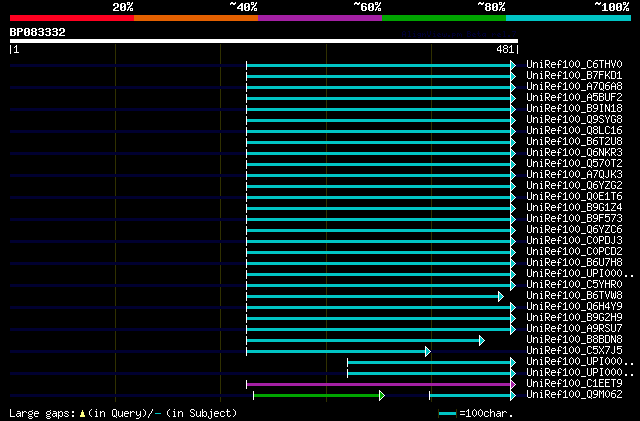Select the UniRef100_Q6H4Y9 subject name
The image size is (640, 421).
[574, 307]
